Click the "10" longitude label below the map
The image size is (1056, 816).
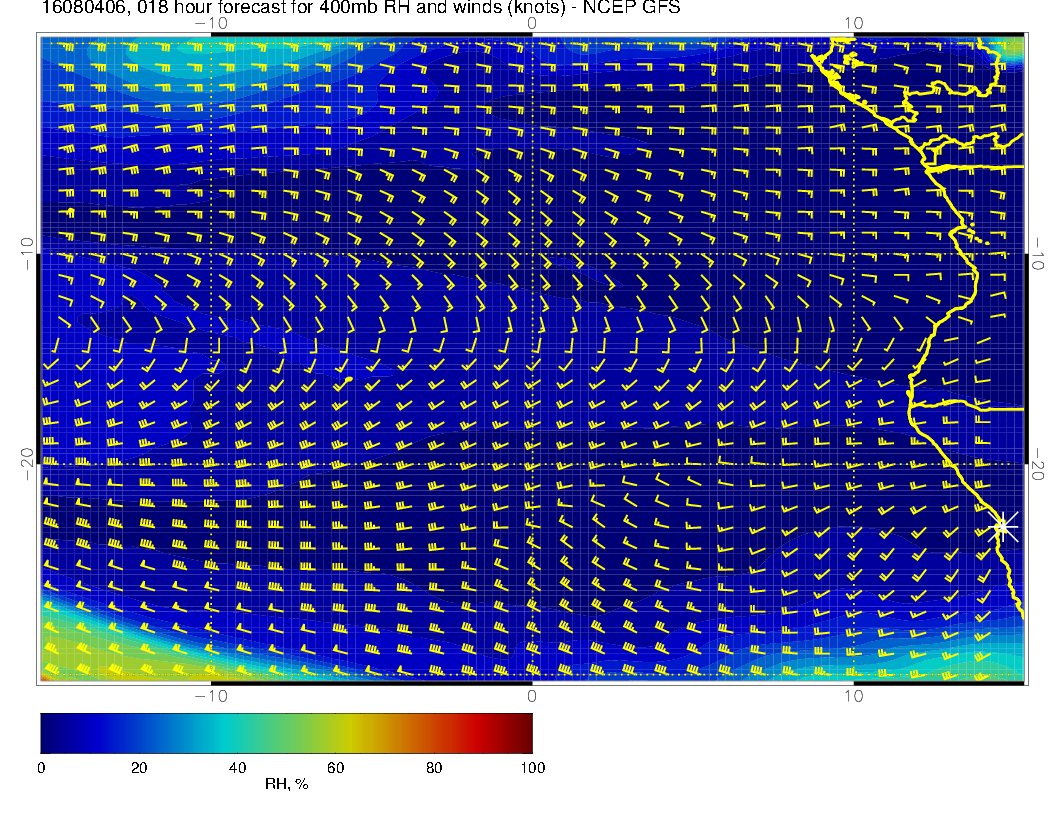pos(853,696)
